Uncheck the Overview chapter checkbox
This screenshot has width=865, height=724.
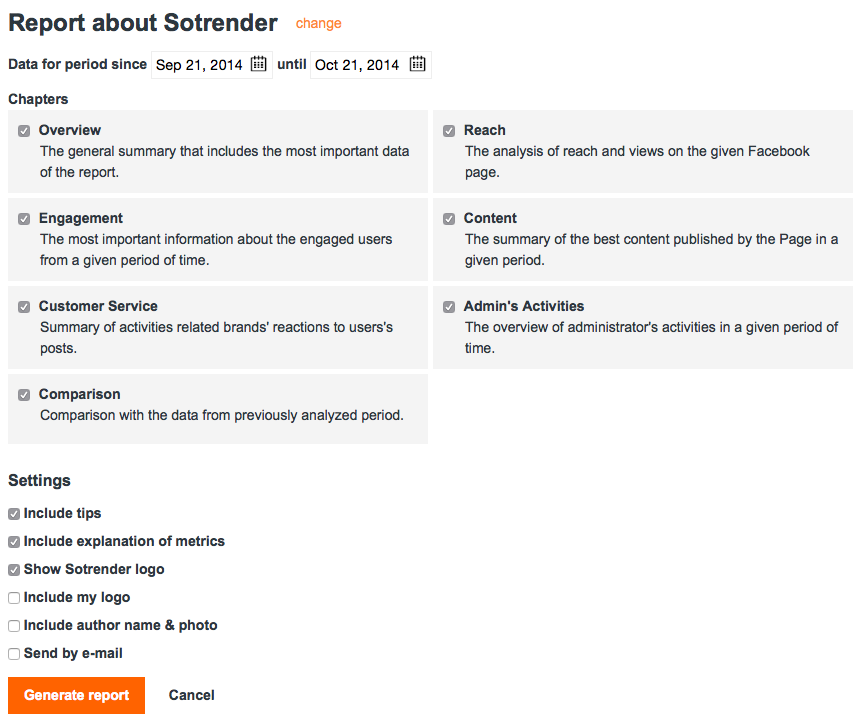pyautogui.click(x=24, y=131)
